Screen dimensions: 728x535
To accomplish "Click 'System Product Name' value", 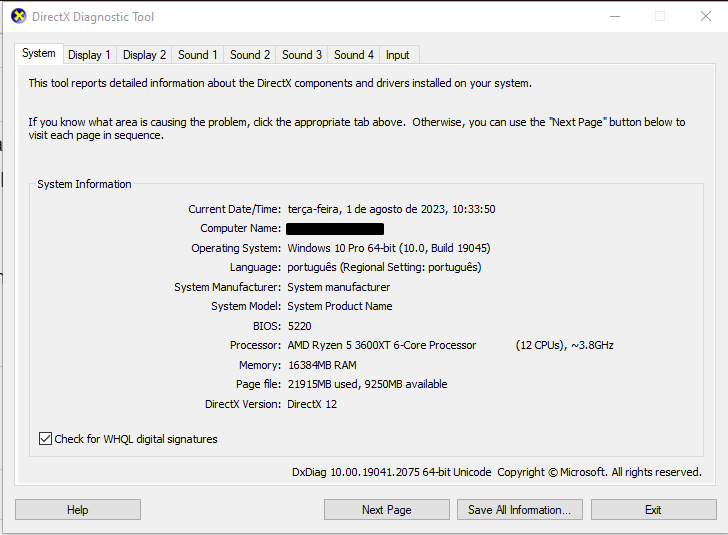I will [339, 306].
